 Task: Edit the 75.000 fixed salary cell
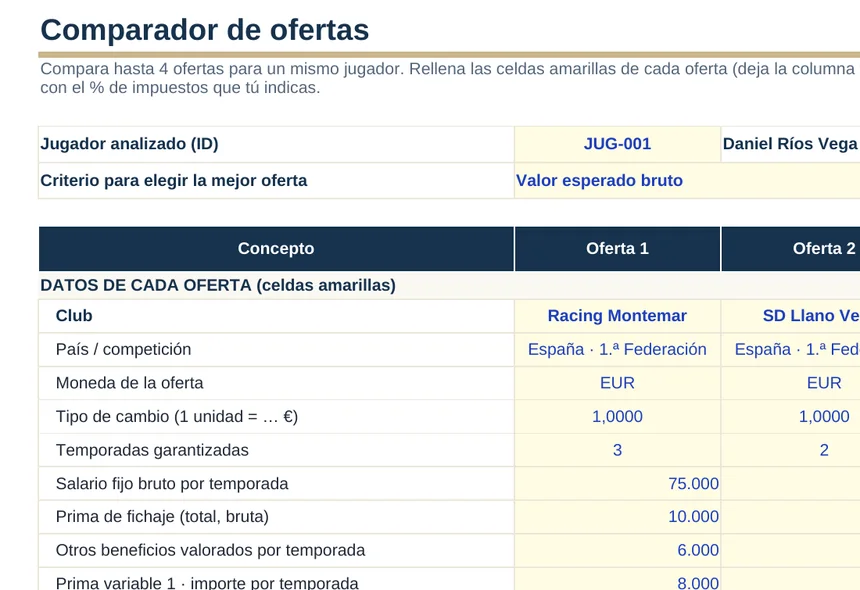pos(617,484)
